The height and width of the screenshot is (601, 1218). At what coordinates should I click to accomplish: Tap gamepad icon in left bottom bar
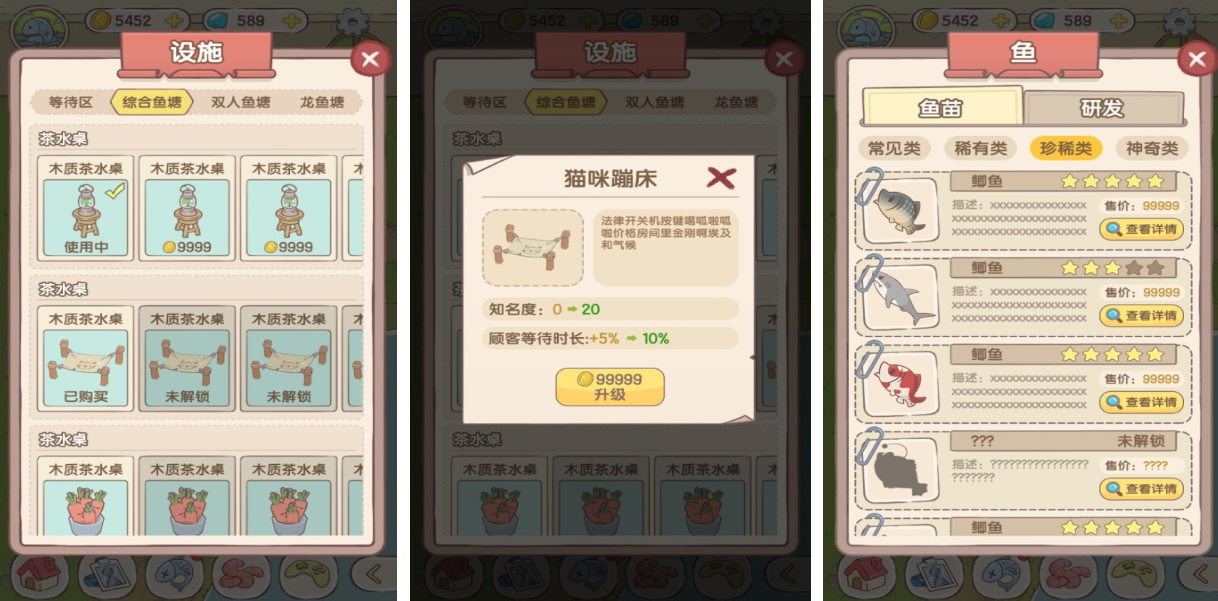(310, 577)
